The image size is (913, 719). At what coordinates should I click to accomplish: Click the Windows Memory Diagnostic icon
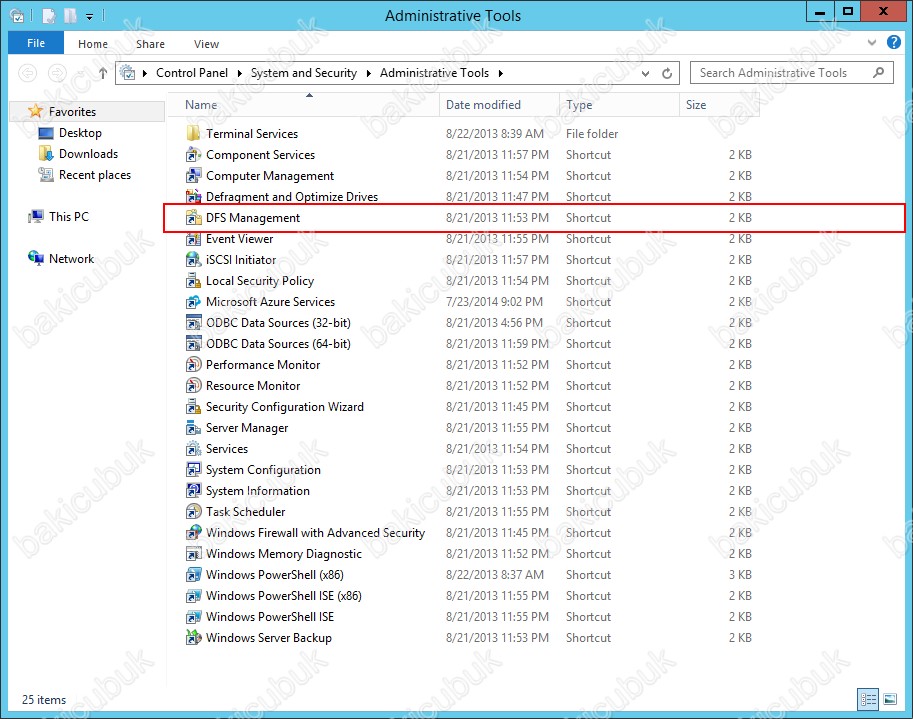pyautogui.click(x=193, y=554)
